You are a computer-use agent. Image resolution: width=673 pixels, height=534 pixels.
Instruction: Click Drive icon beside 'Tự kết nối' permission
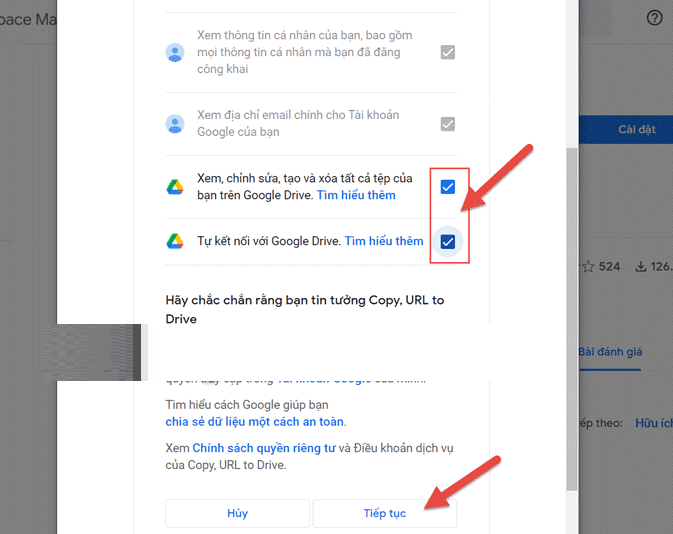tap(175, 241)
